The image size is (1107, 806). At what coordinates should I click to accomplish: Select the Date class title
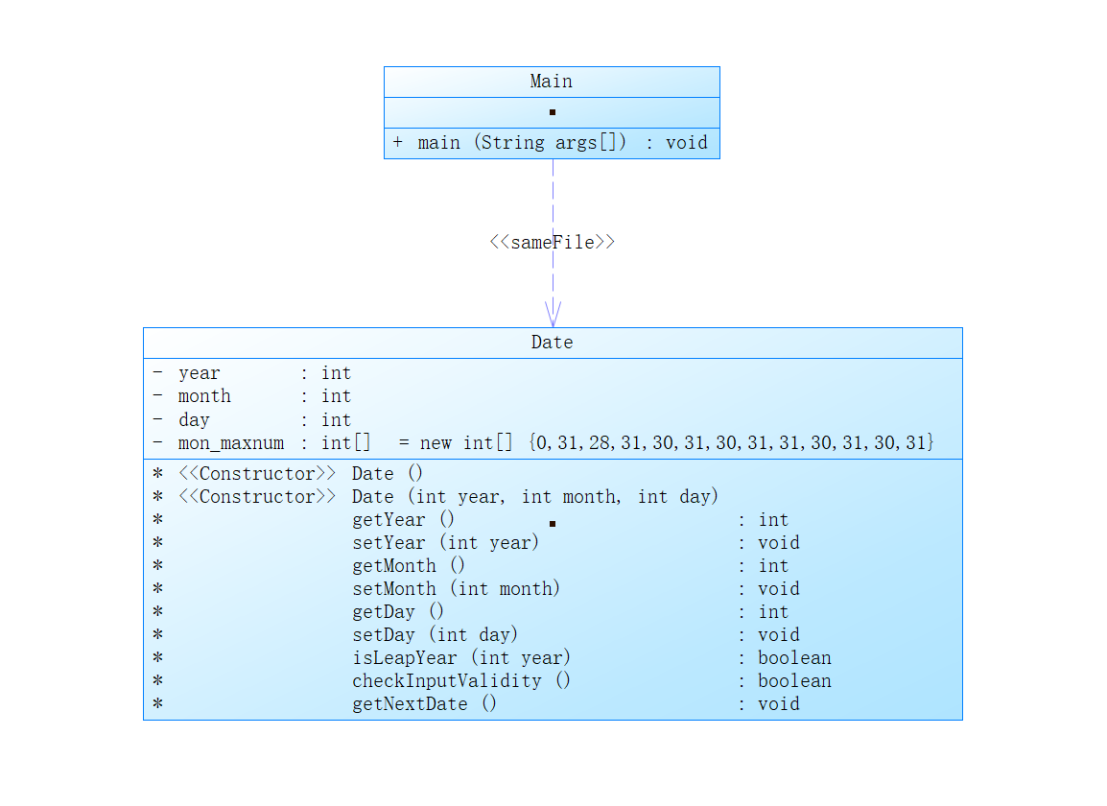point(552,342)
